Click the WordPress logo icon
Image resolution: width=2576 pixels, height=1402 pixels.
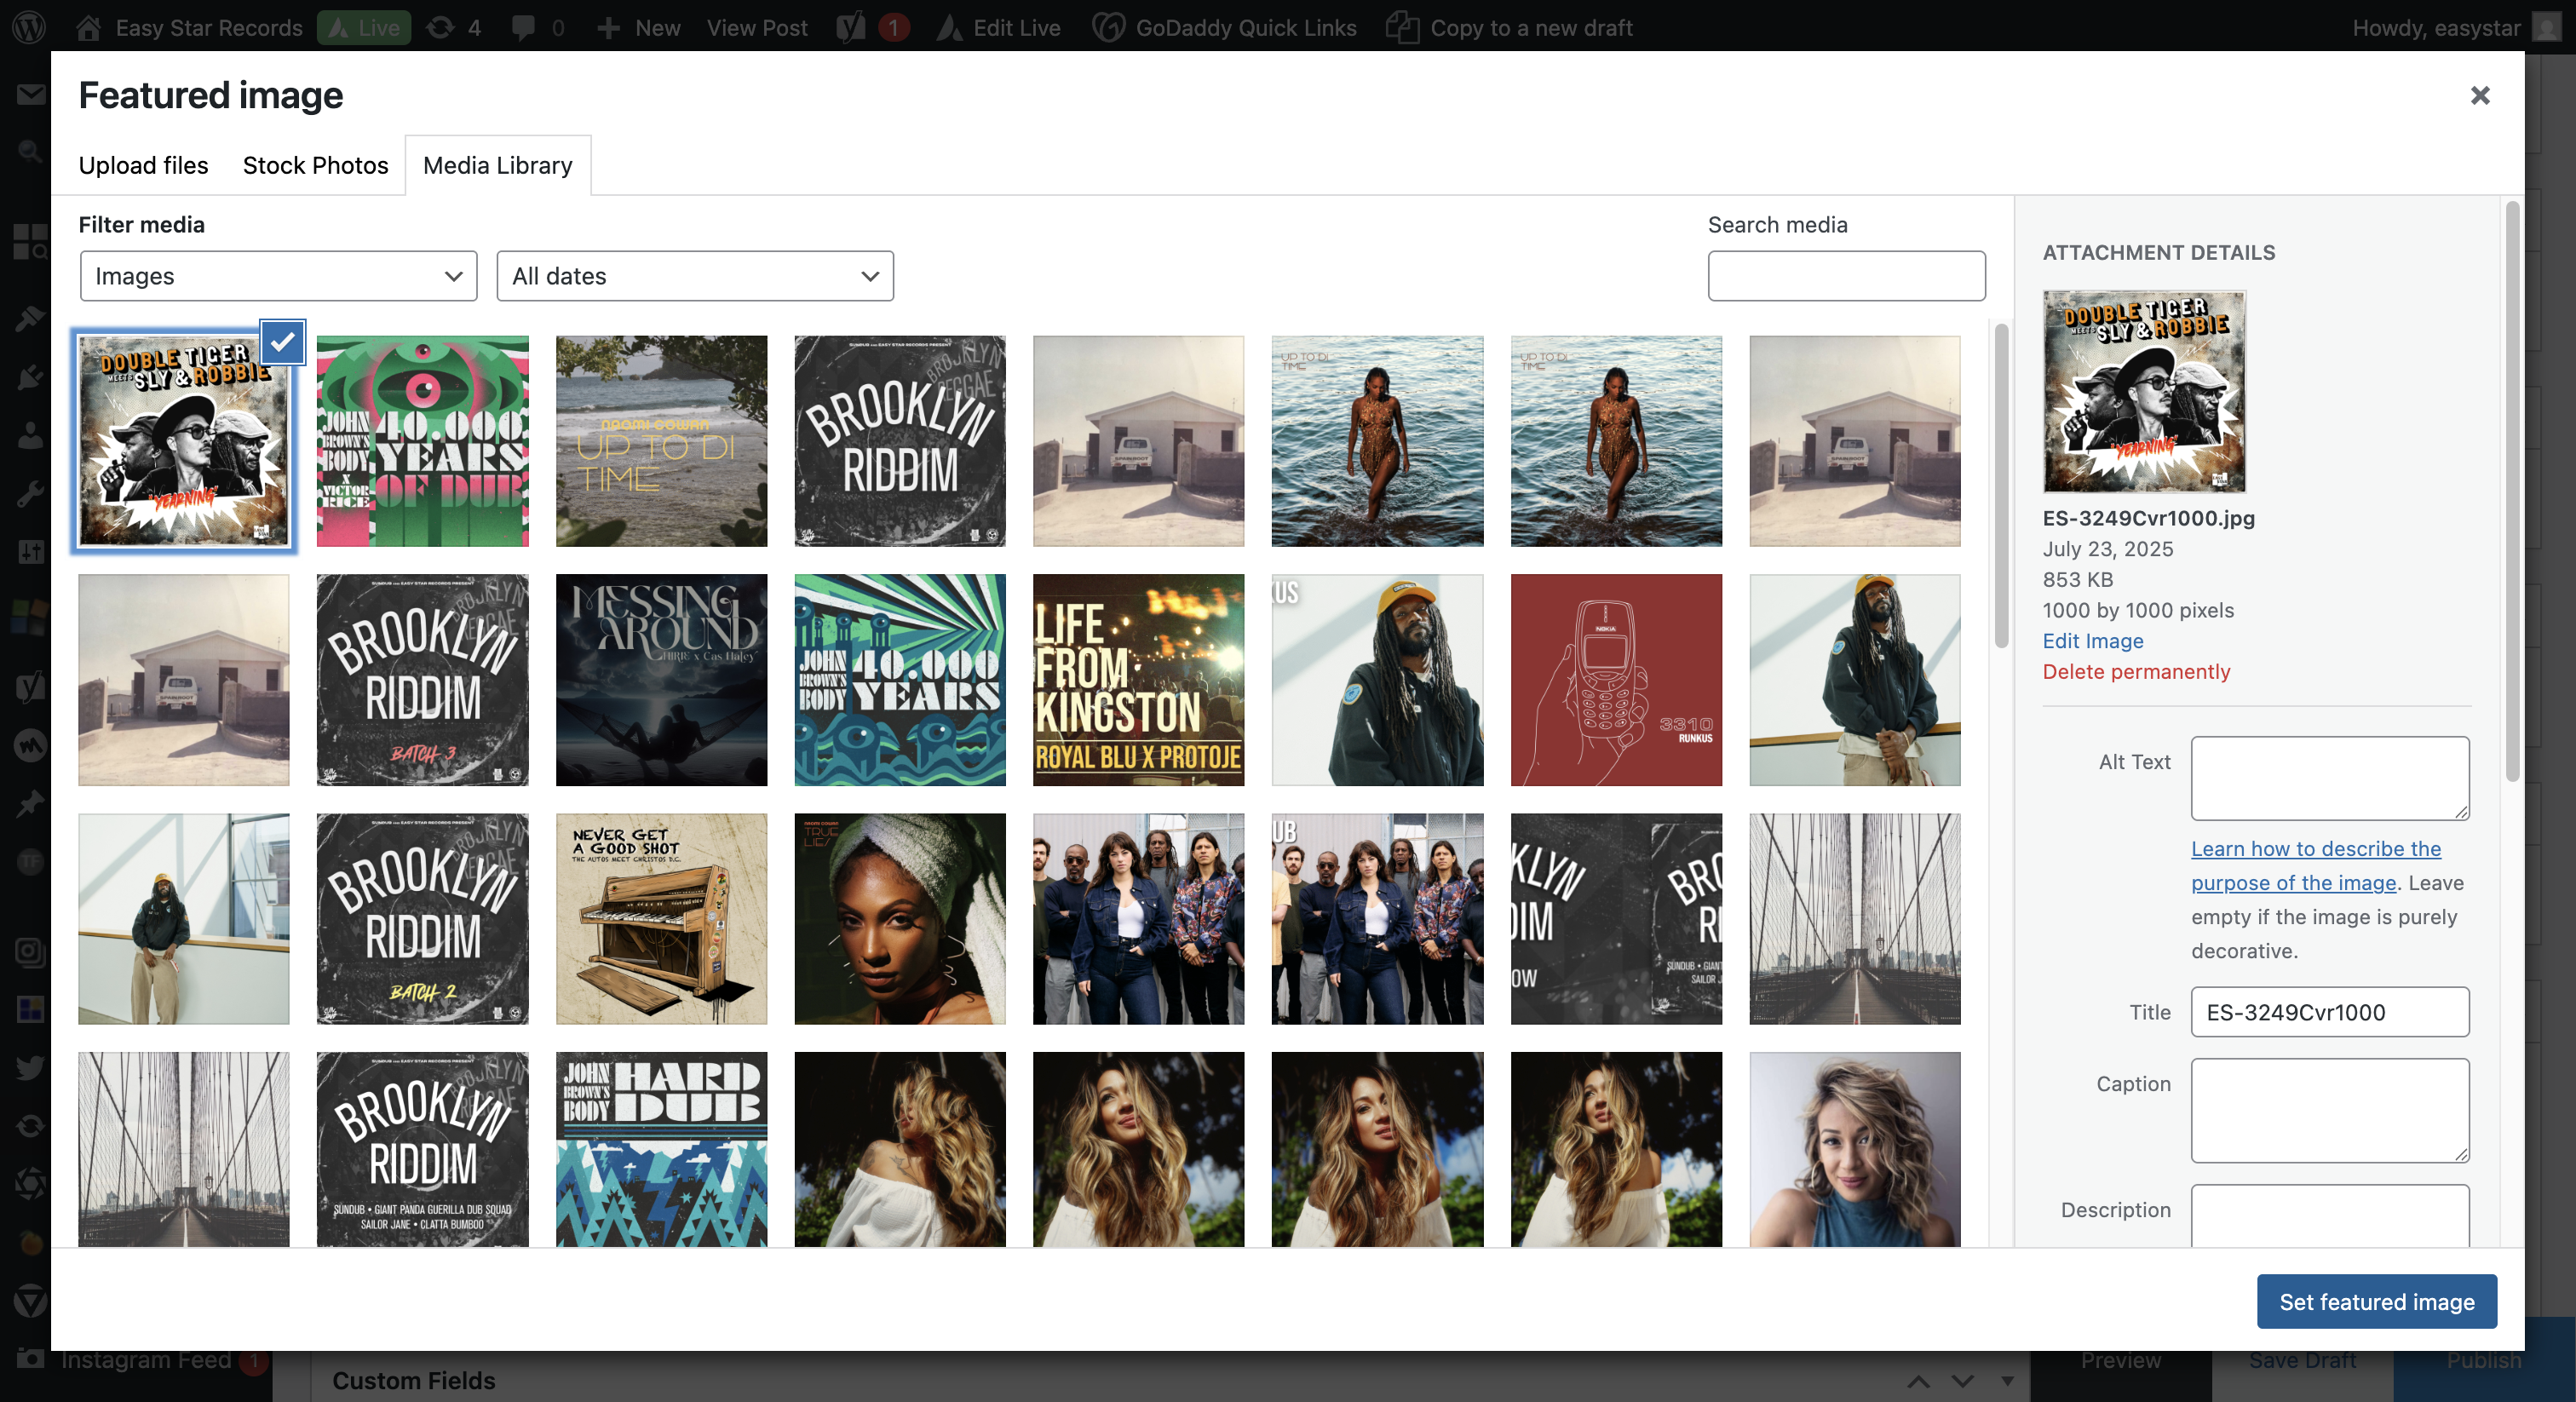point(29,27)
